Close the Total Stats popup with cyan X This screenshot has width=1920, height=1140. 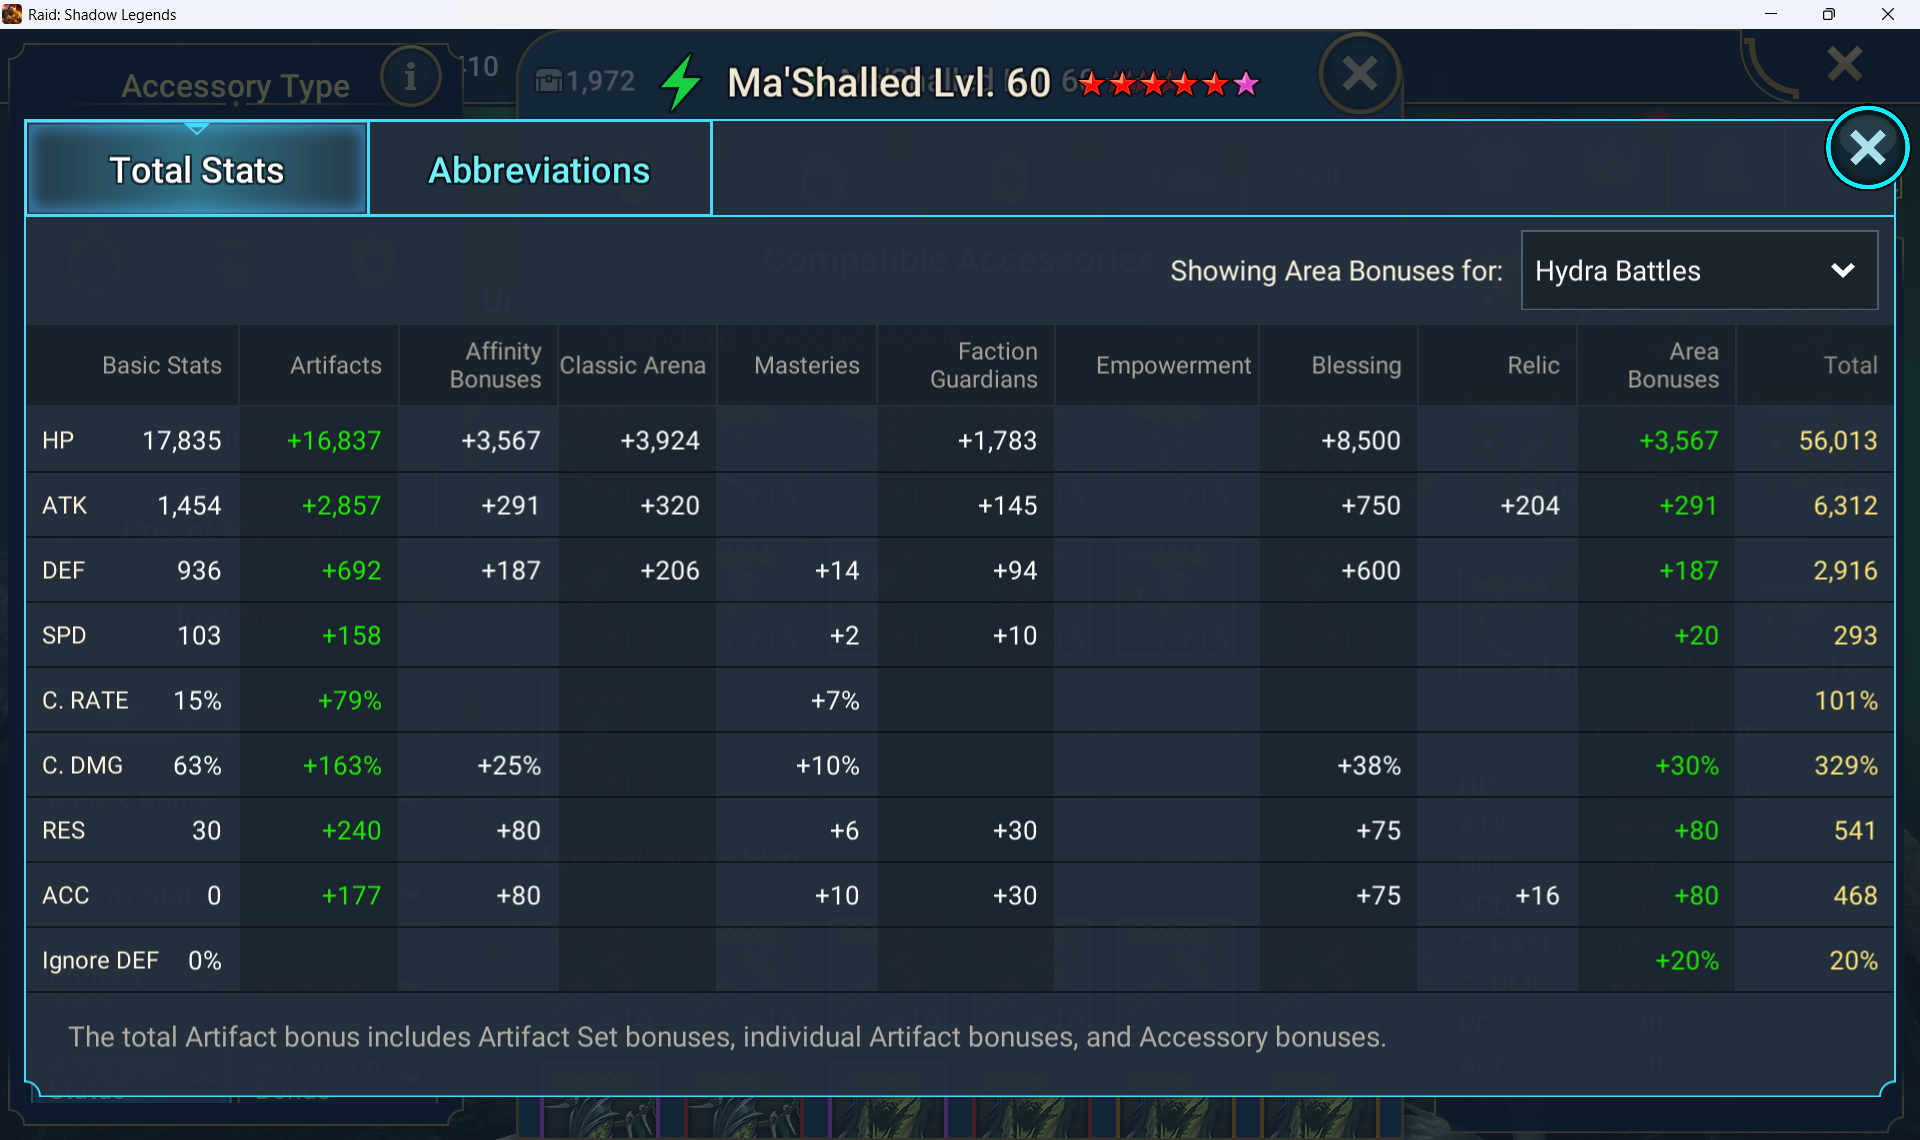coord(1866,148)
